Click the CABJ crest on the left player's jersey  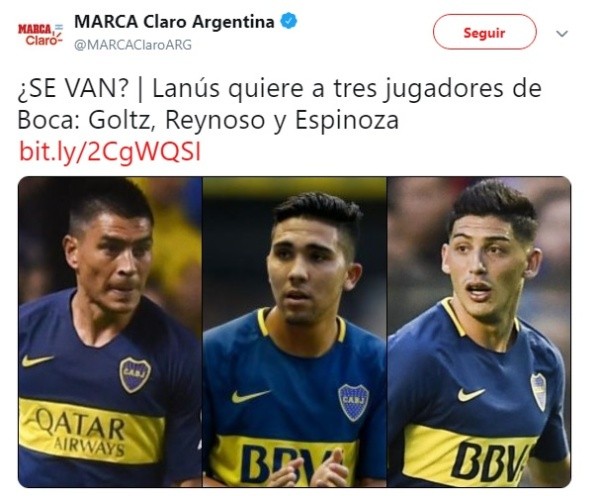(x=135, y=375)
